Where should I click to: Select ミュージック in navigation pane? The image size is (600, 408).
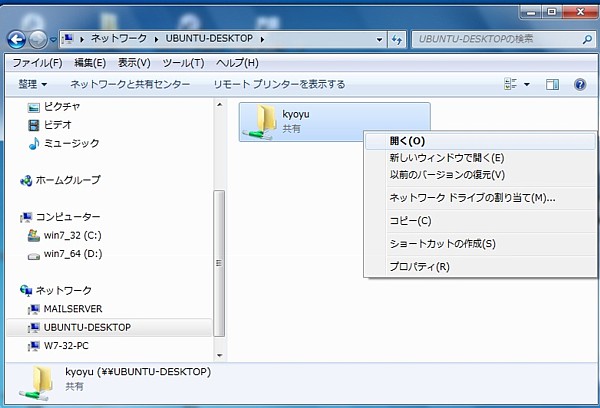[71, 143]
